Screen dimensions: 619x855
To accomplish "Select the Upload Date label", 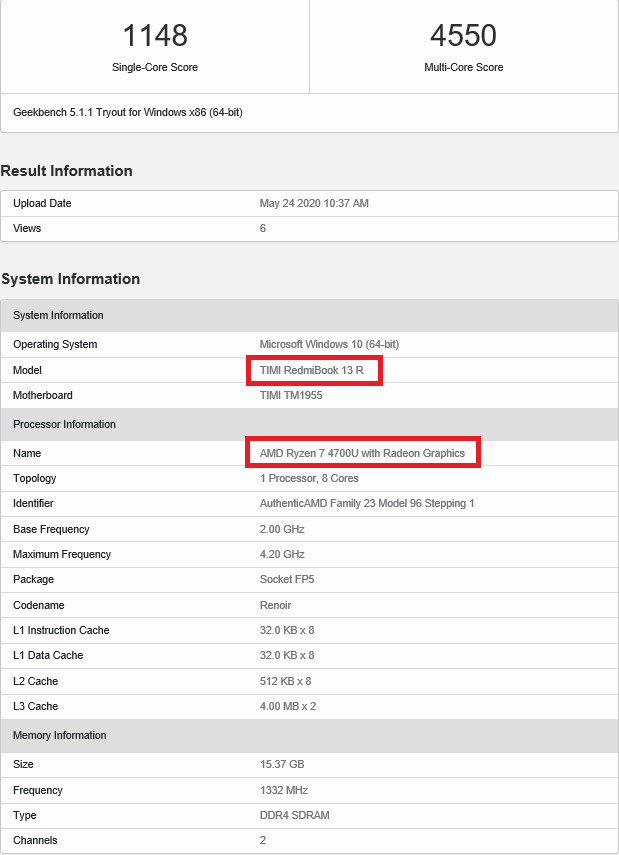I will pyautogui.click(x=42, y=203).
